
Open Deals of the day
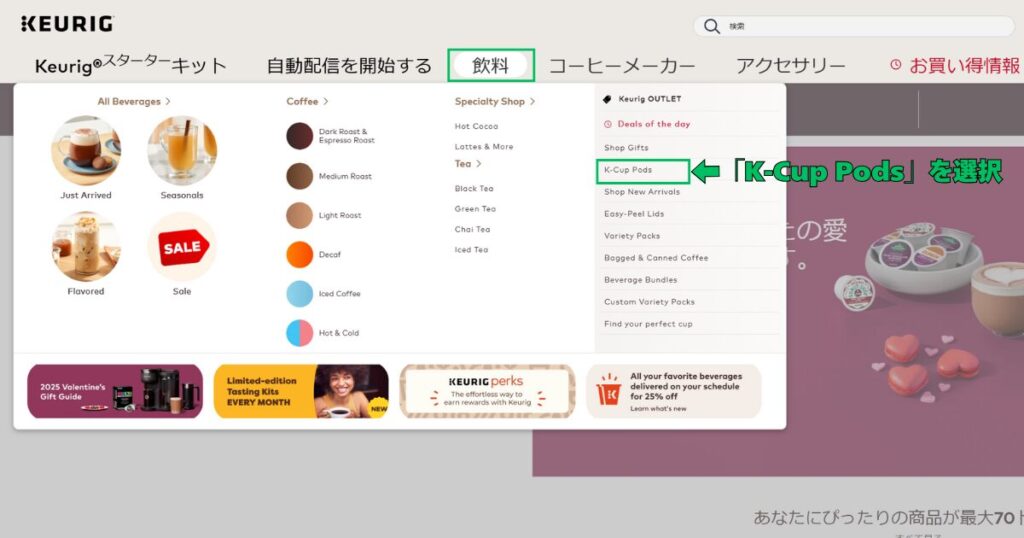(x=654, y=124)
